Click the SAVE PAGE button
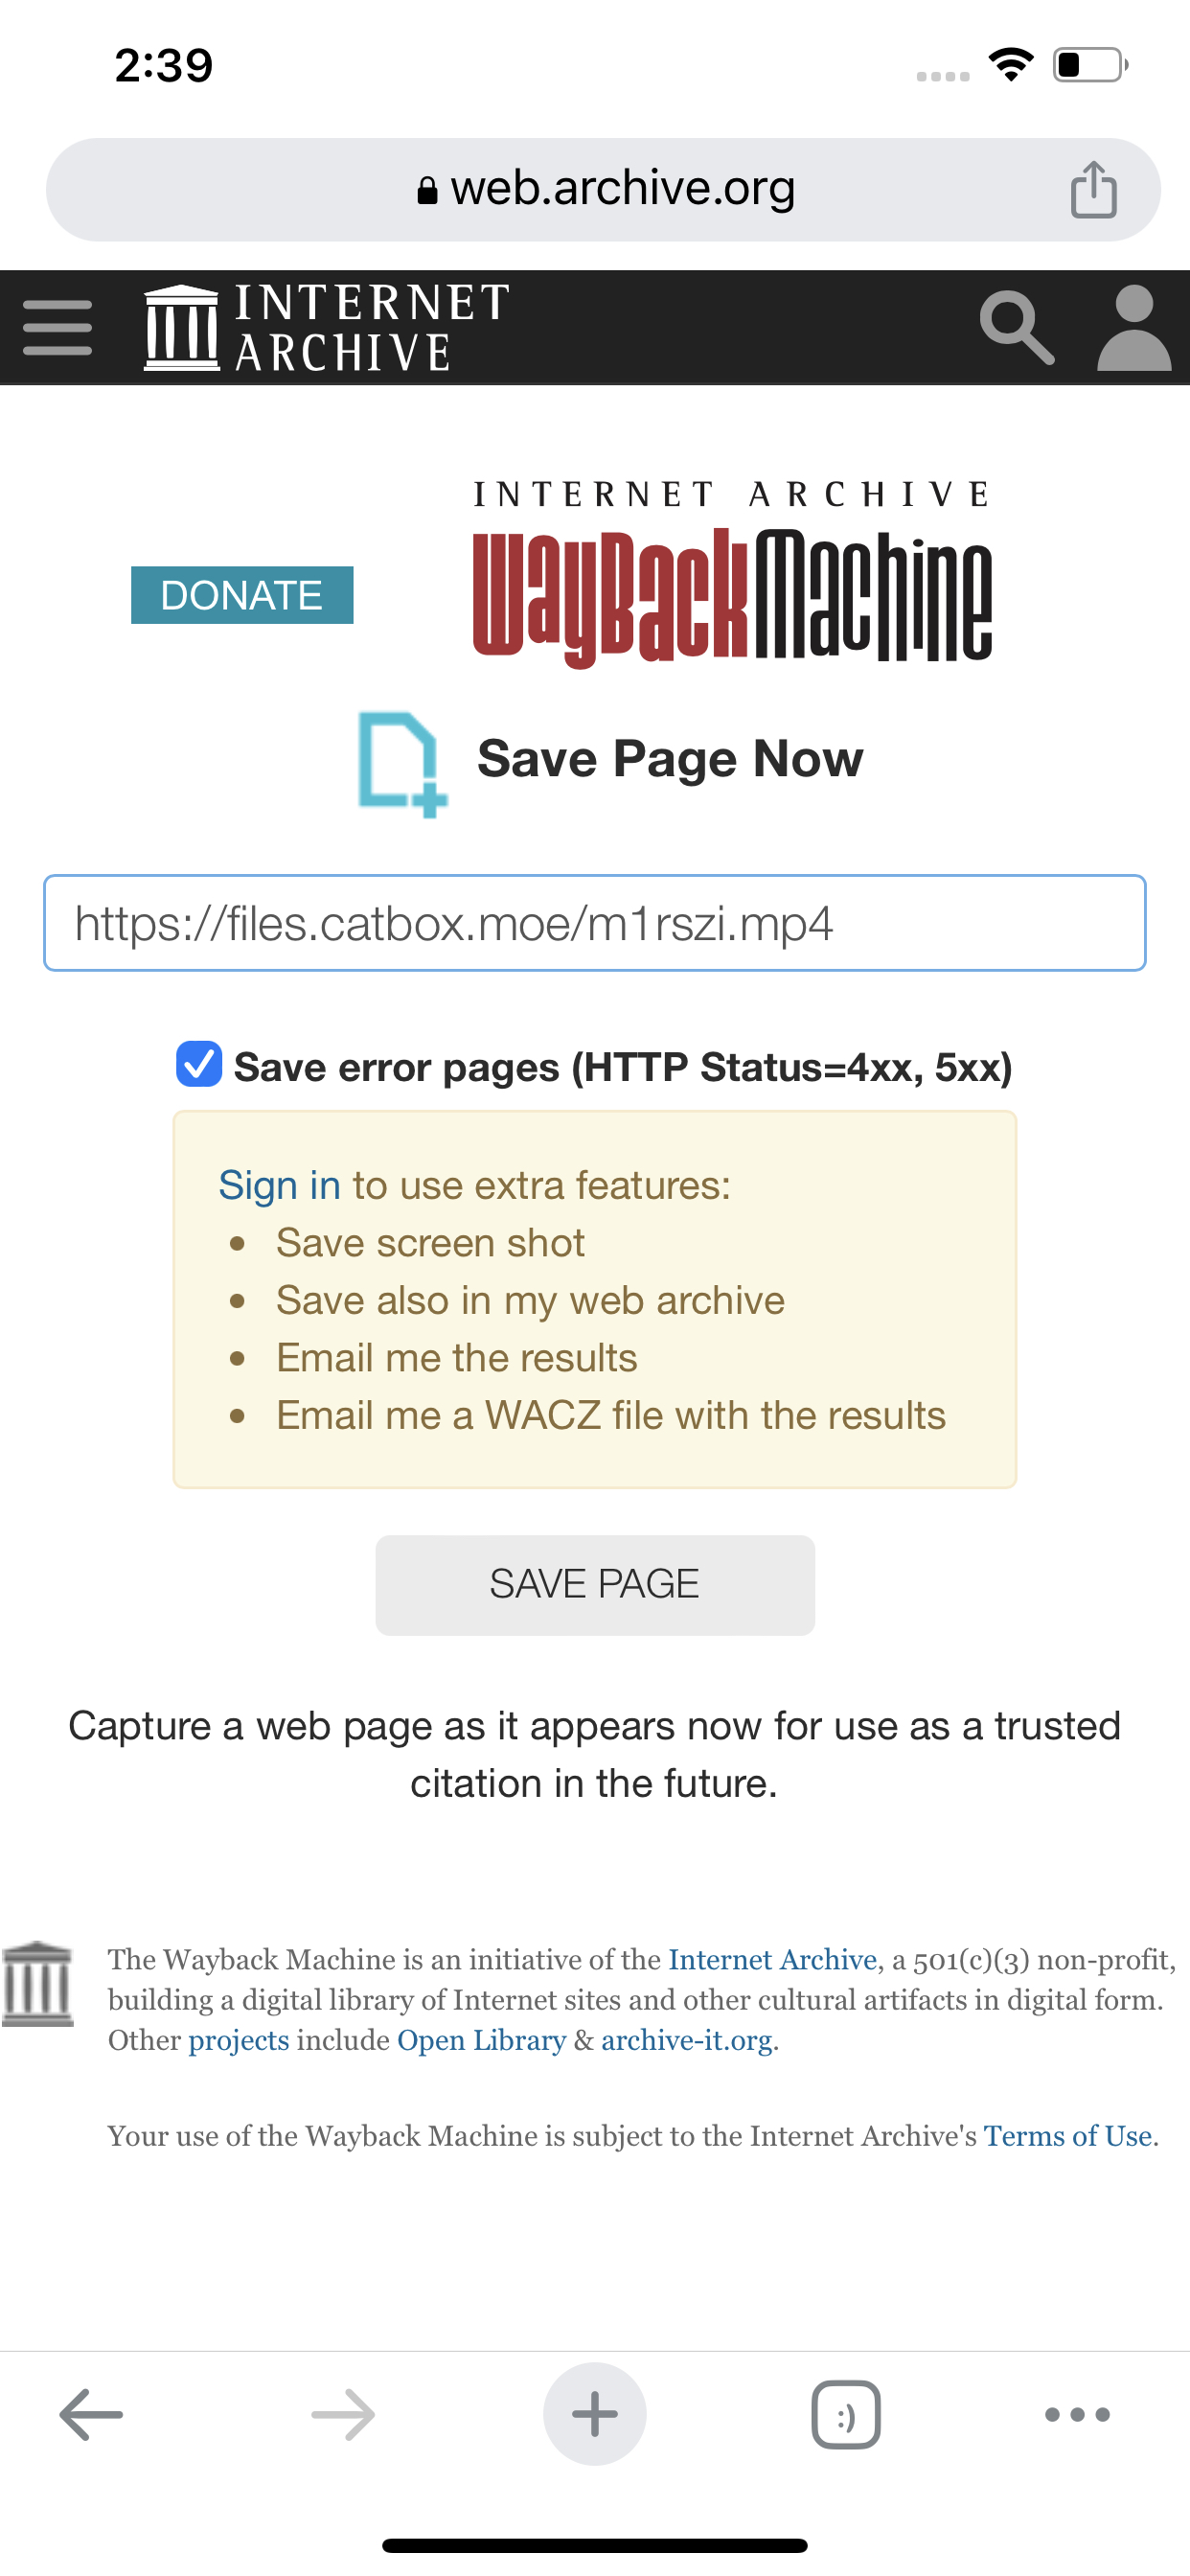This screenshot has width=1190, height=2576. [x=595, y=1585]
